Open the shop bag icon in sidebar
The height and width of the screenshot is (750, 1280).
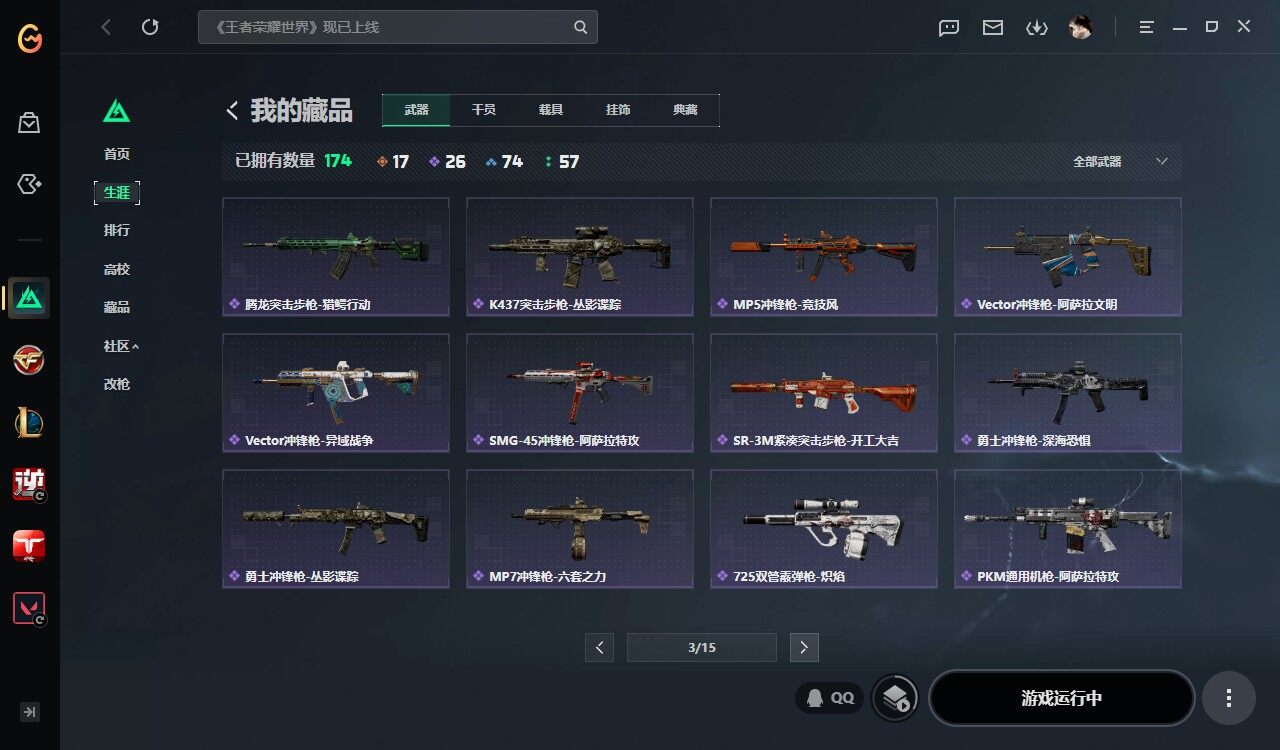pos(29,123)
